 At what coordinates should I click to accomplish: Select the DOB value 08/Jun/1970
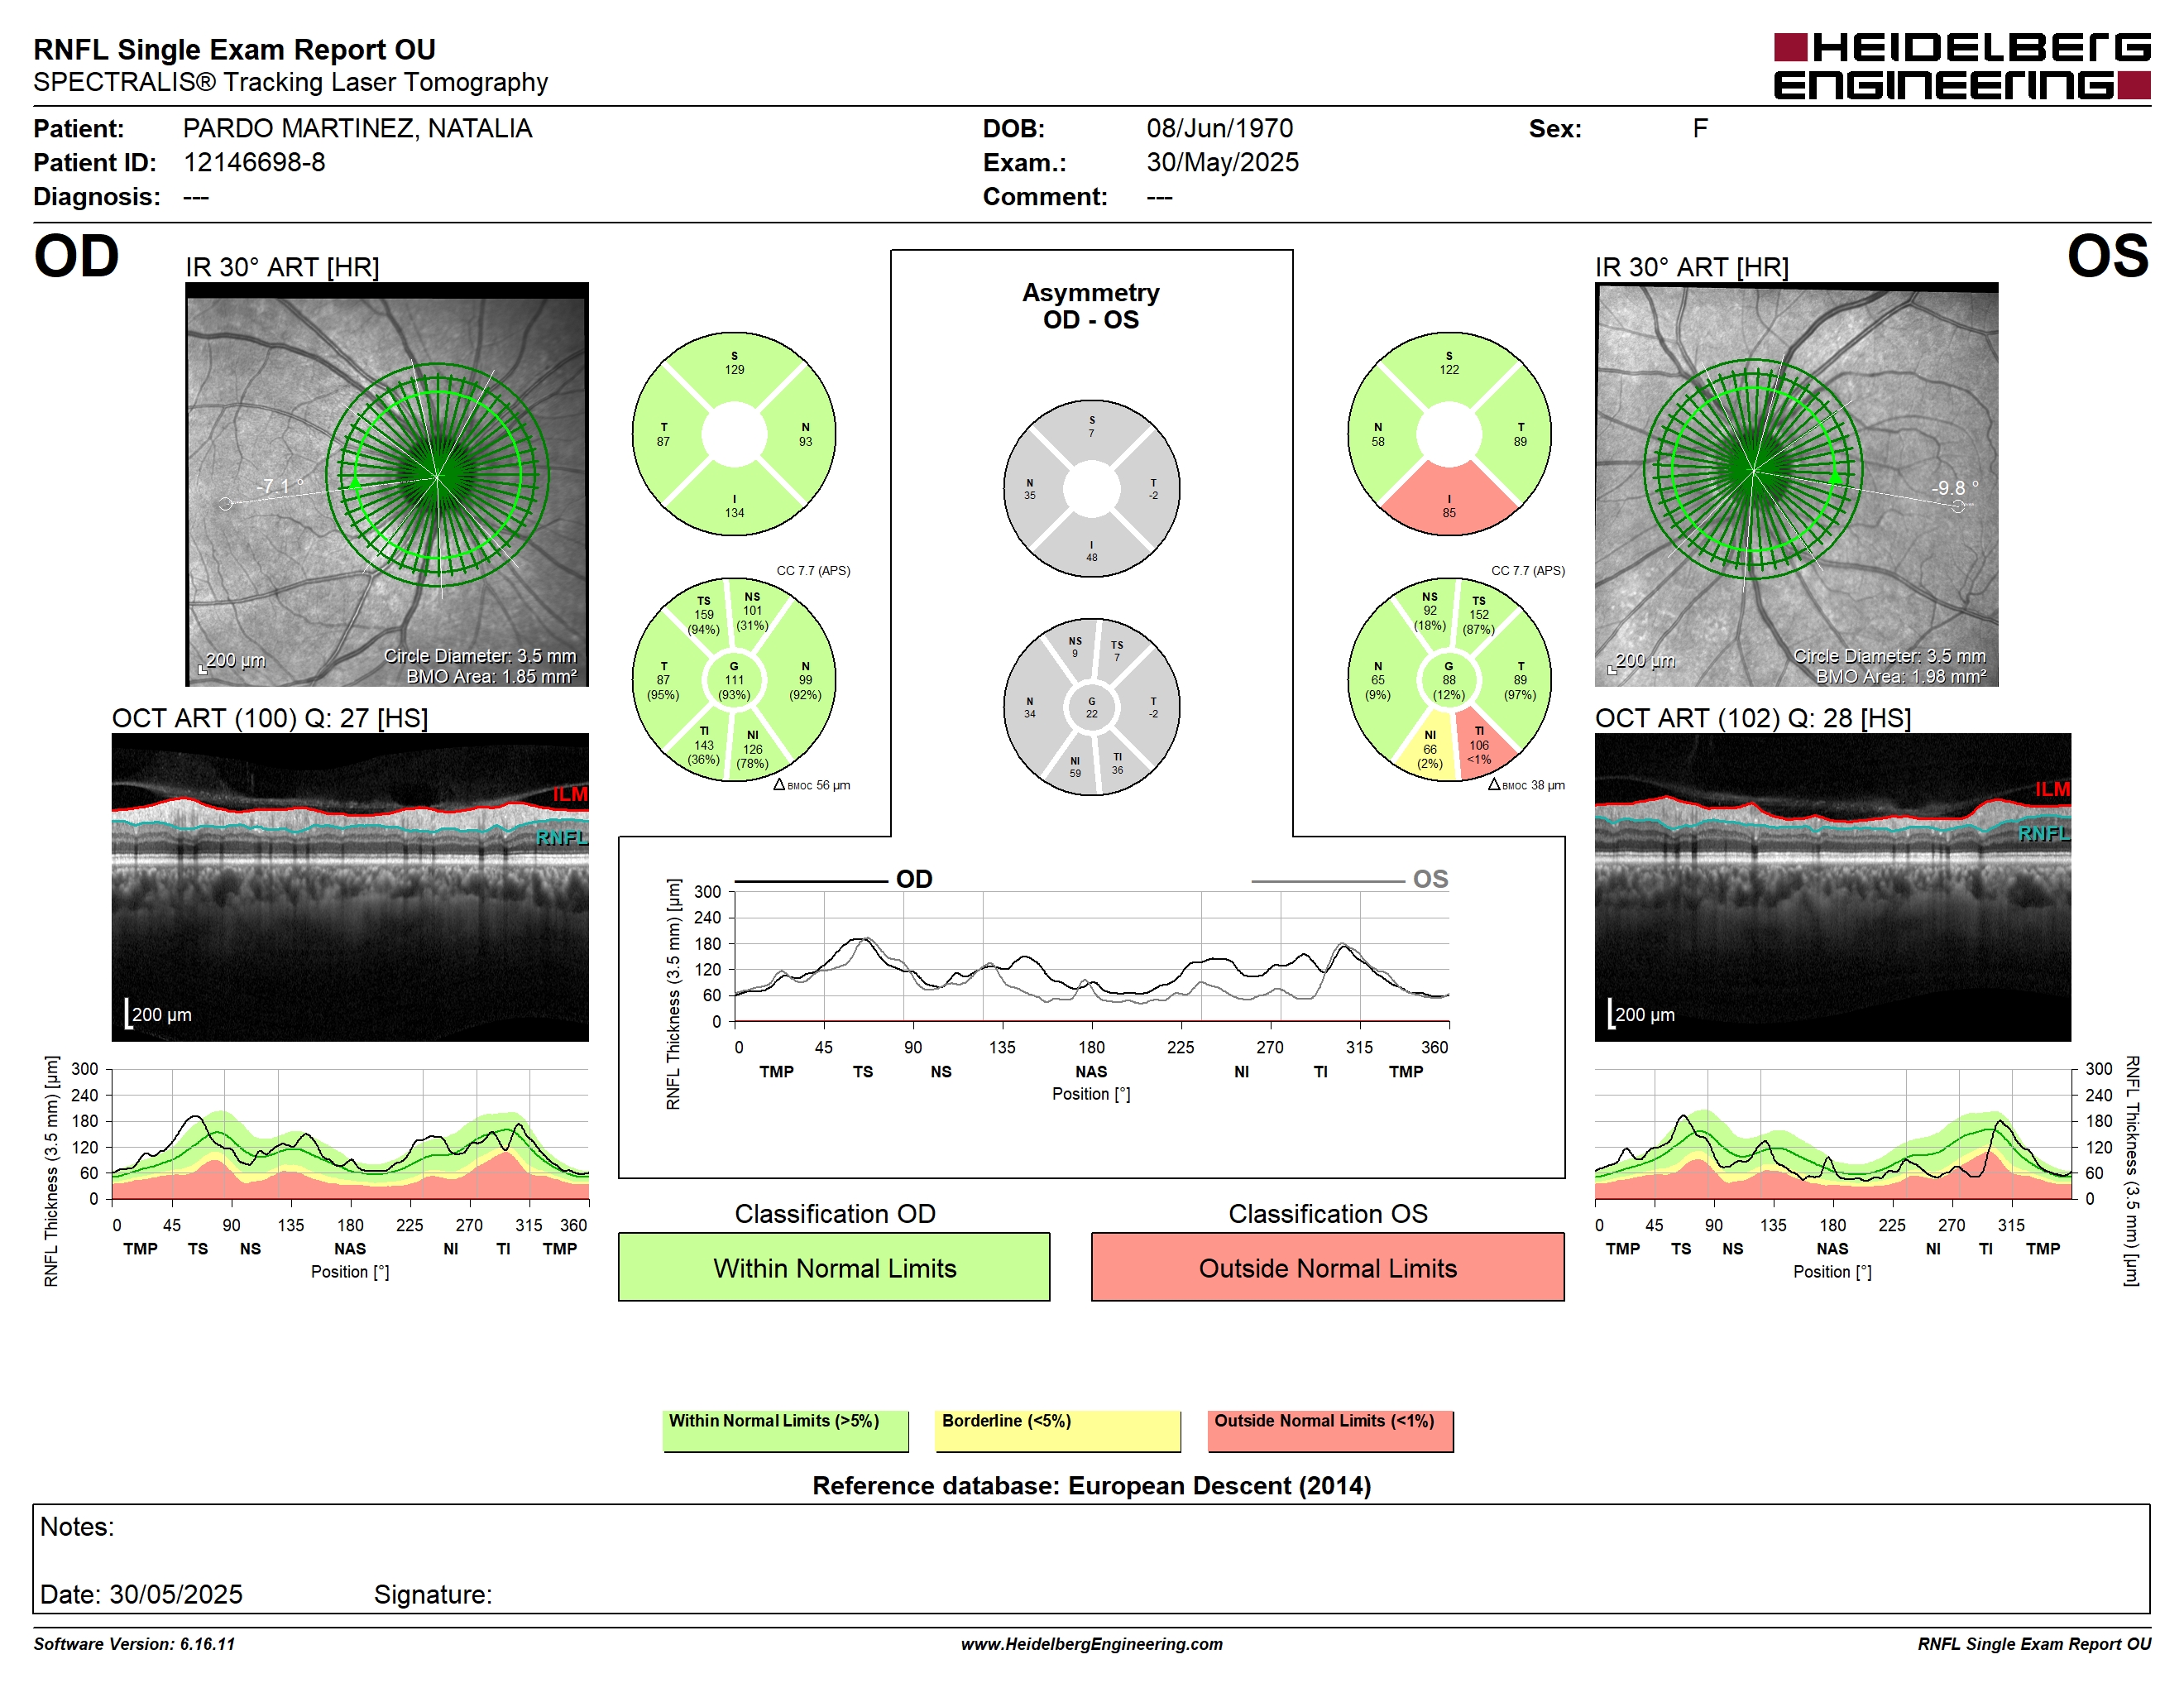[x=1219, y=129]
